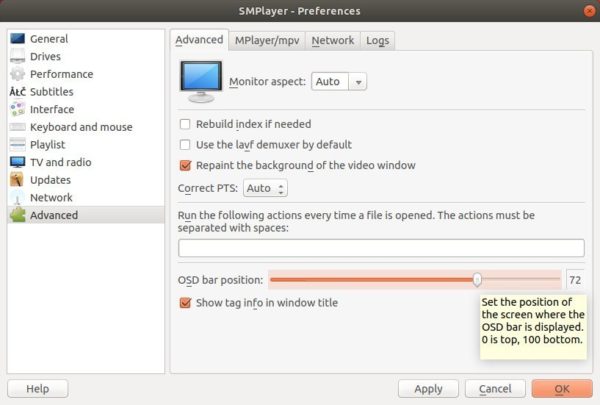Select the Subtitles icon in sidebar
The height and width of the screenshot is (405, 600).
click(18, 91)
